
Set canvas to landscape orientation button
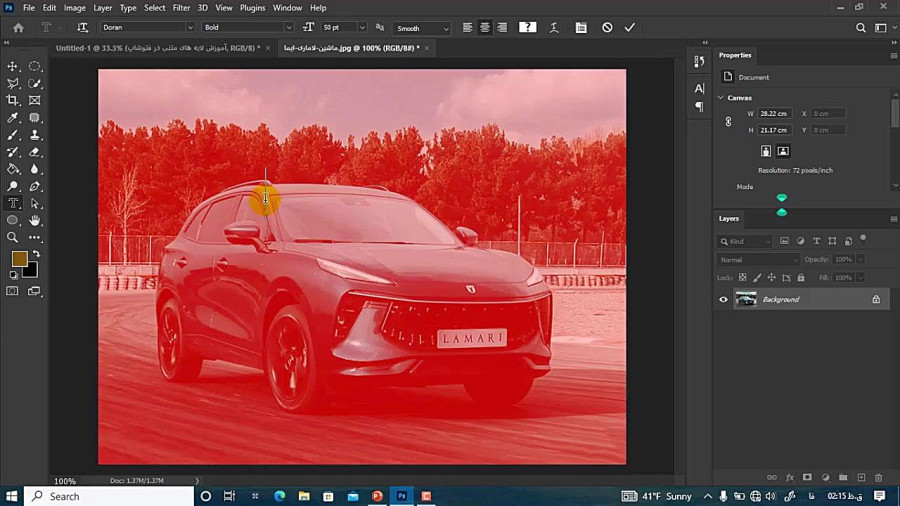(783, 151)
